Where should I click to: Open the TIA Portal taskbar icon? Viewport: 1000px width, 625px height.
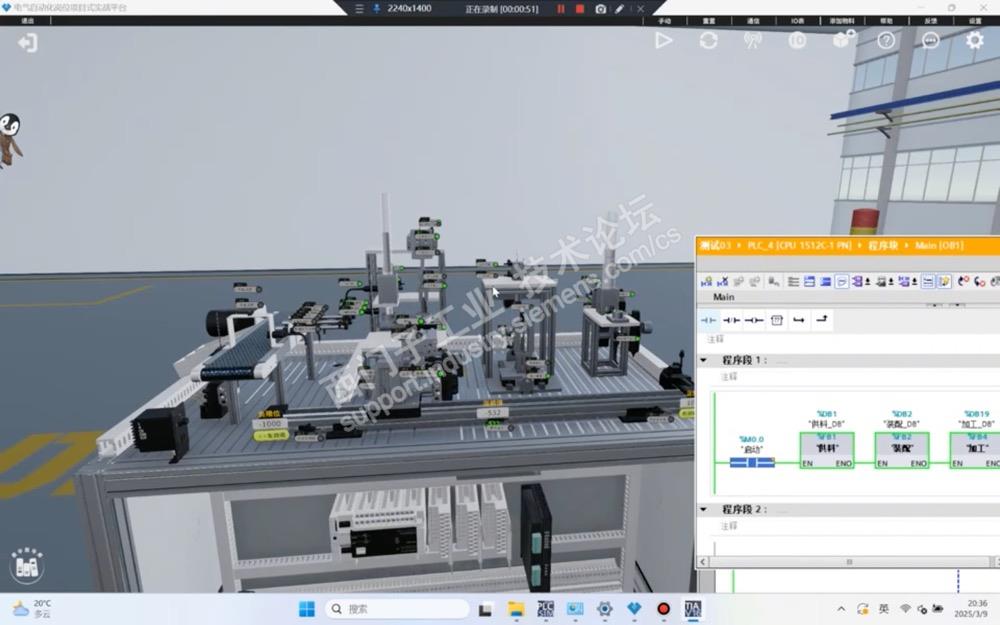(693, 609)
